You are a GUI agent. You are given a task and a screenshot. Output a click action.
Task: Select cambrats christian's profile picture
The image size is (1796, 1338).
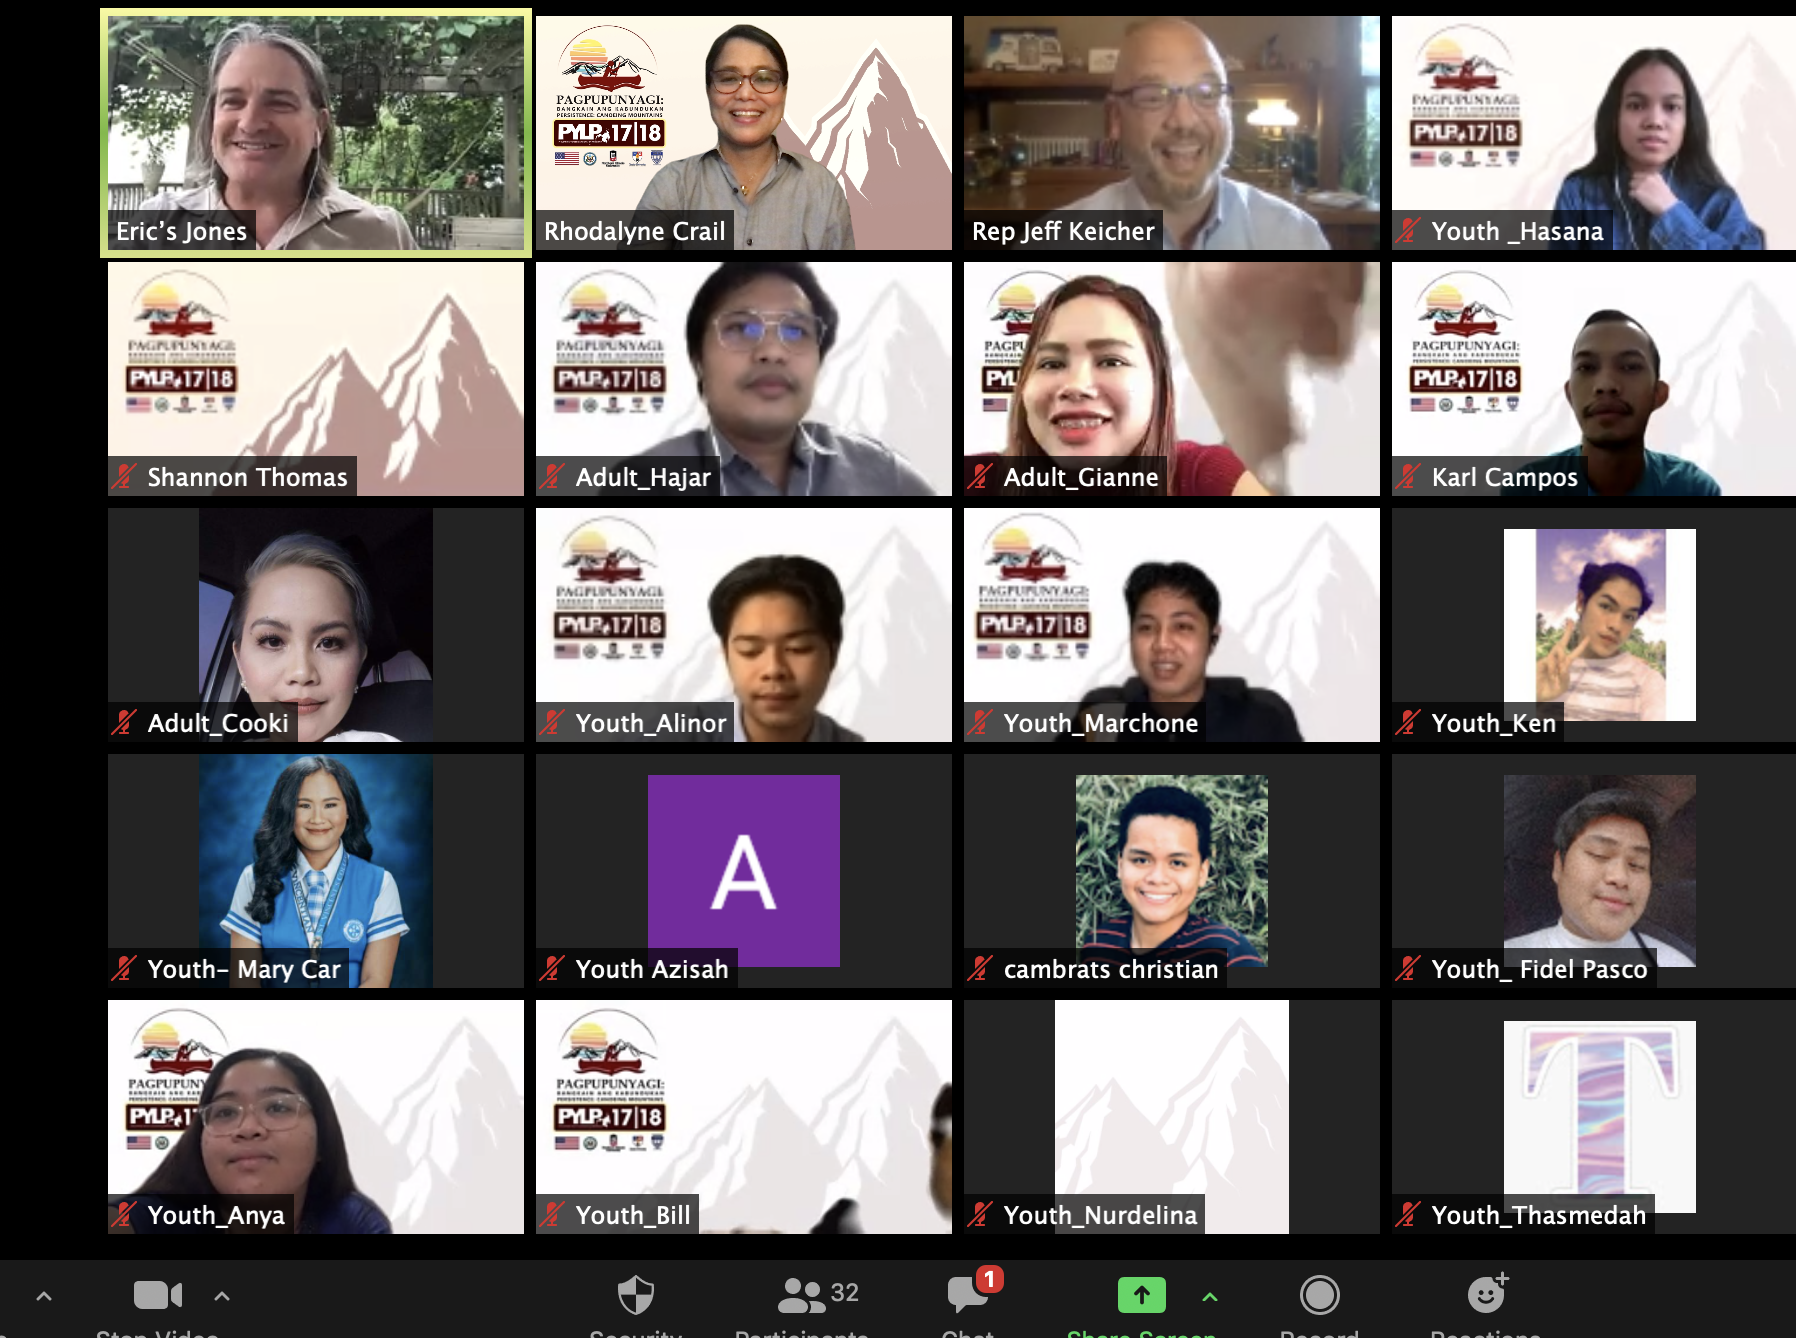tap(1171, 860)
